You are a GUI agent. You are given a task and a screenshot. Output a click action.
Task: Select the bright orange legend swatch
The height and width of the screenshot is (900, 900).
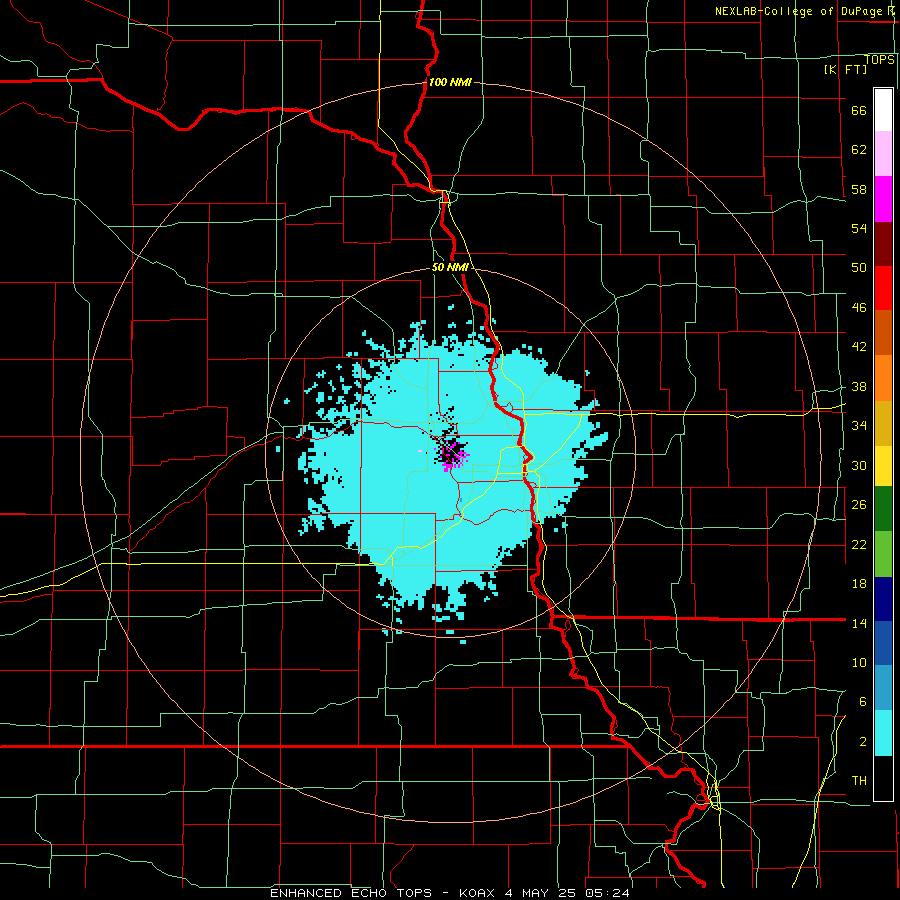coord(883,378)
